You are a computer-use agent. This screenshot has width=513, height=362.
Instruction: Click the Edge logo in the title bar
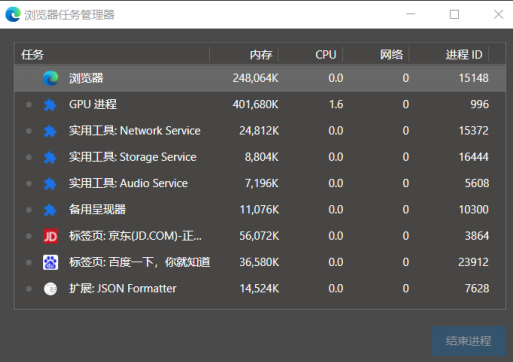(x=13, y=15)
